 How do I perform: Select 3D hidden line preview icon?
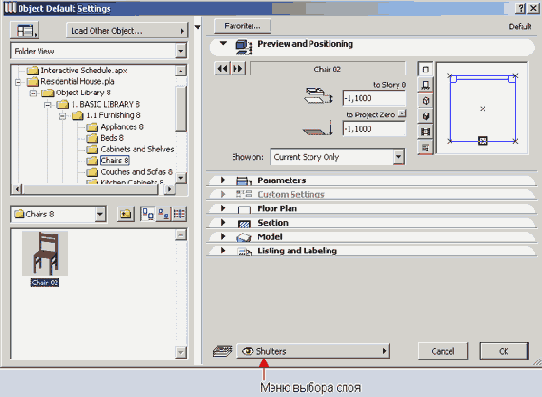pyautogui.click(x=426, y=101)
